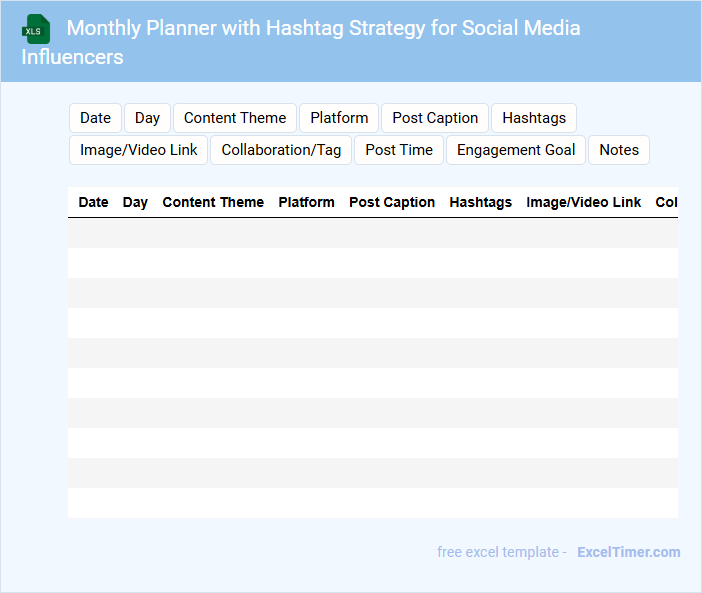This screenshot has height=593, width=702.
Task: Select the Day tag button
Action: [147, 118]
